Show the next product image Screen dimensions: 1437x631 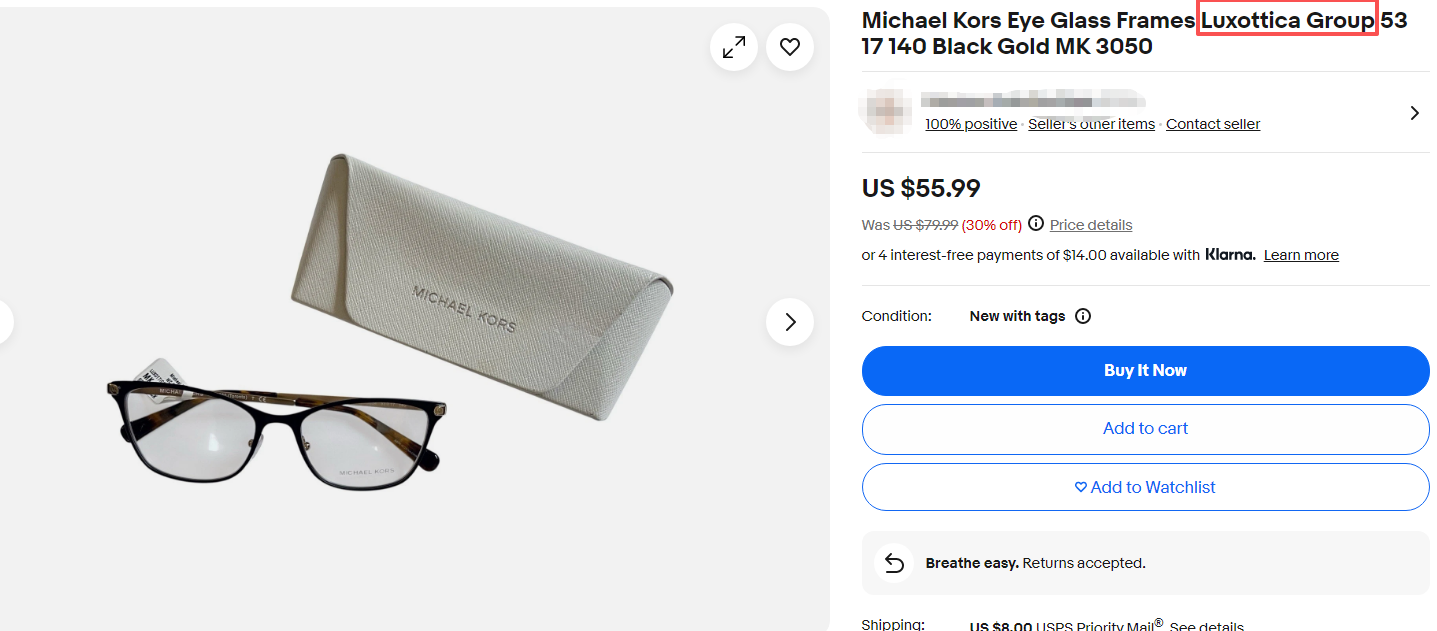click(790, 322)
